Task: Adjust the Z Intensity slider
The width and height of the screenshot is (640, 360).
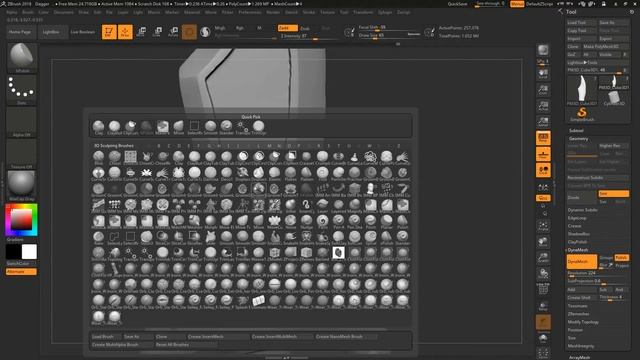Action: pyautogui.click(x=309, y=36)
